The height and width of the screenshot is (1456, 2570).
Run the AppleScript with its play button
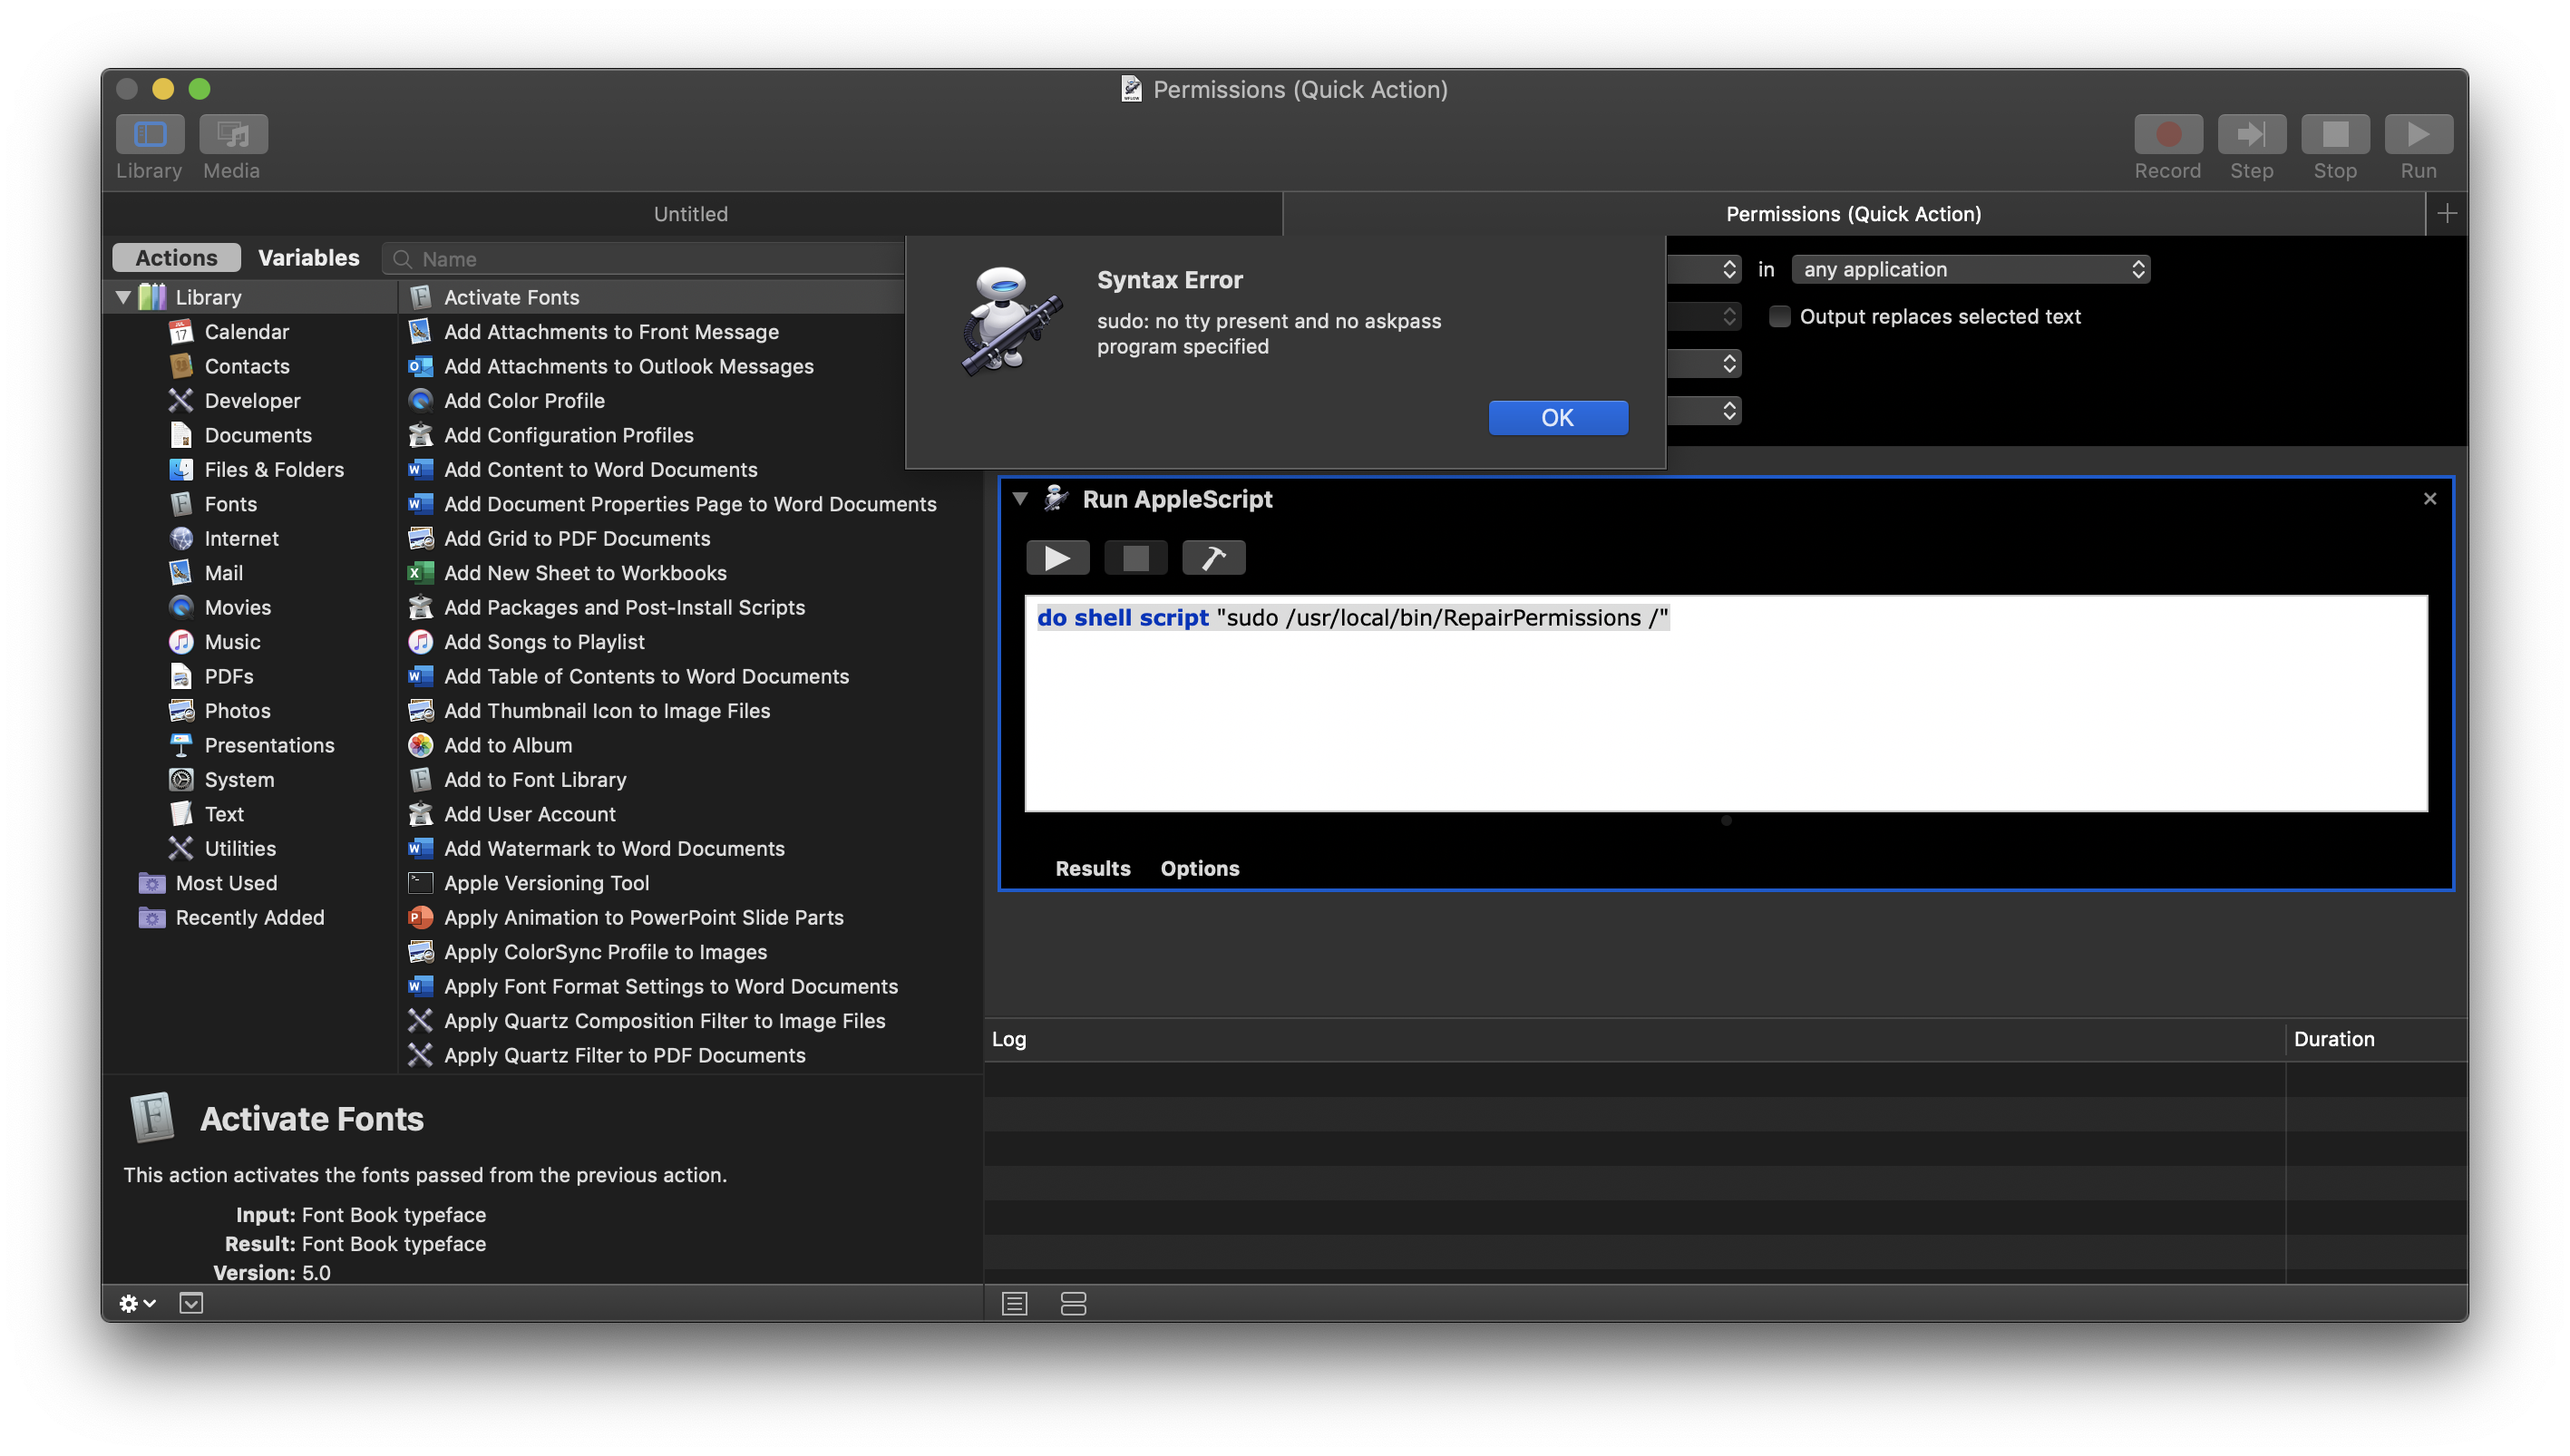(1057, 557)
